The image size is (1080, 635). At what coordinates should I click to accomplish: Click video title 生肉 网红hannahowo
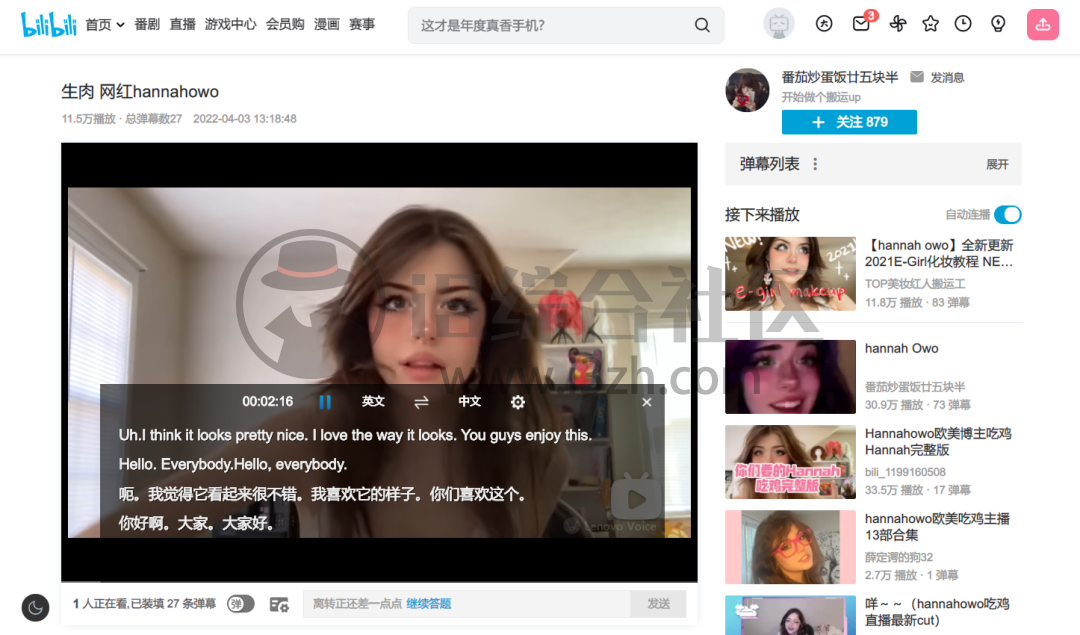140,92
